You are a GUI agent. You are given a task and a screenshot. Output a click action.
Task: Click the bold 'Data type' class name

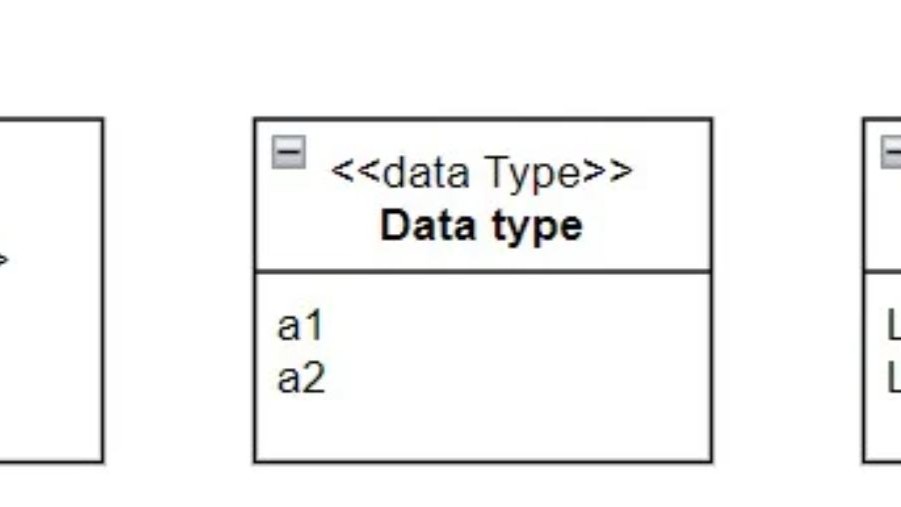pos(481,226)
